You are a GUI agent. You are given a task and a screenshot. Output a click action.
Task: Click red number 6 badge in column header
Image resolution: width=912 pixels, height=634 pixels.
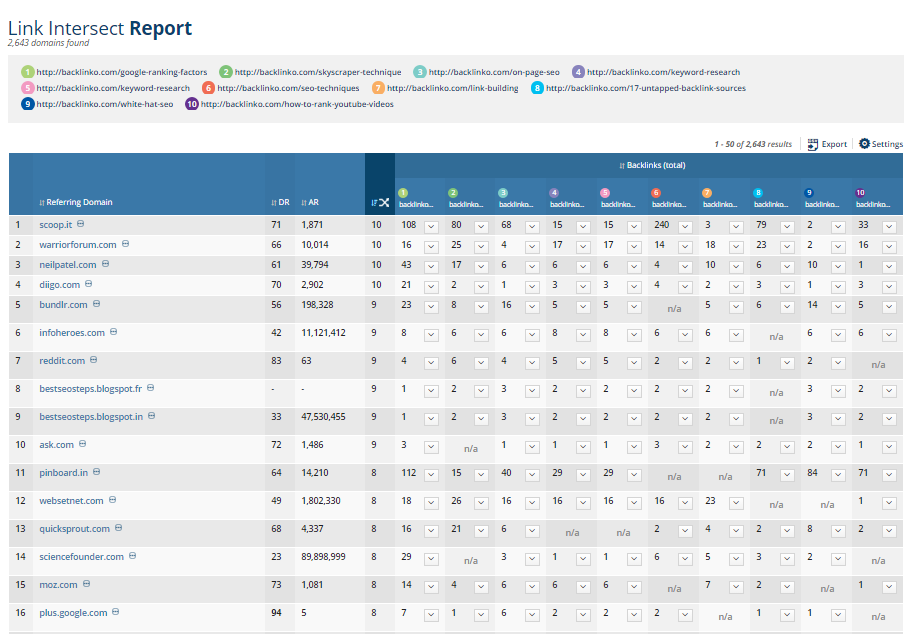656,192
